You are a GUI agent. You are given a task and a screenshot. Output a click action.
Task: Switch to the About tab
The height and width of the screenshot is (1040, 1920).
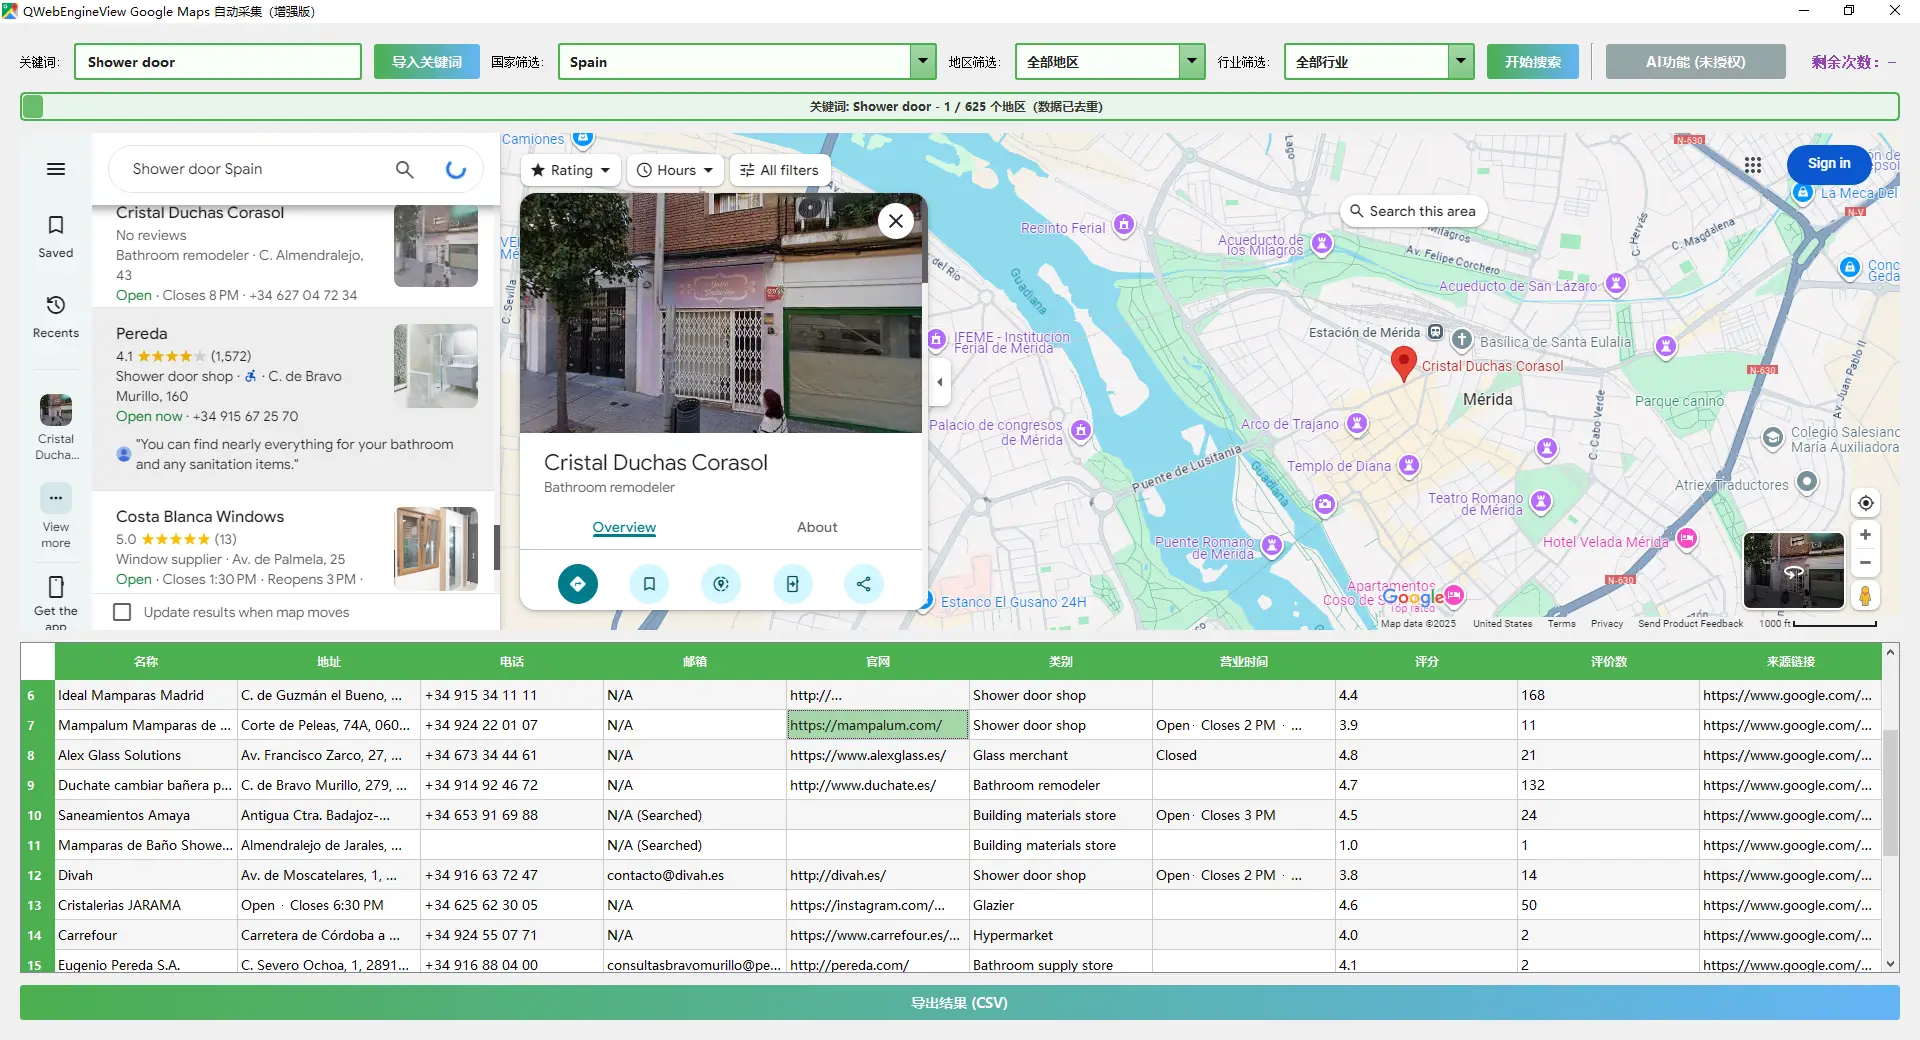pos(817,527)
